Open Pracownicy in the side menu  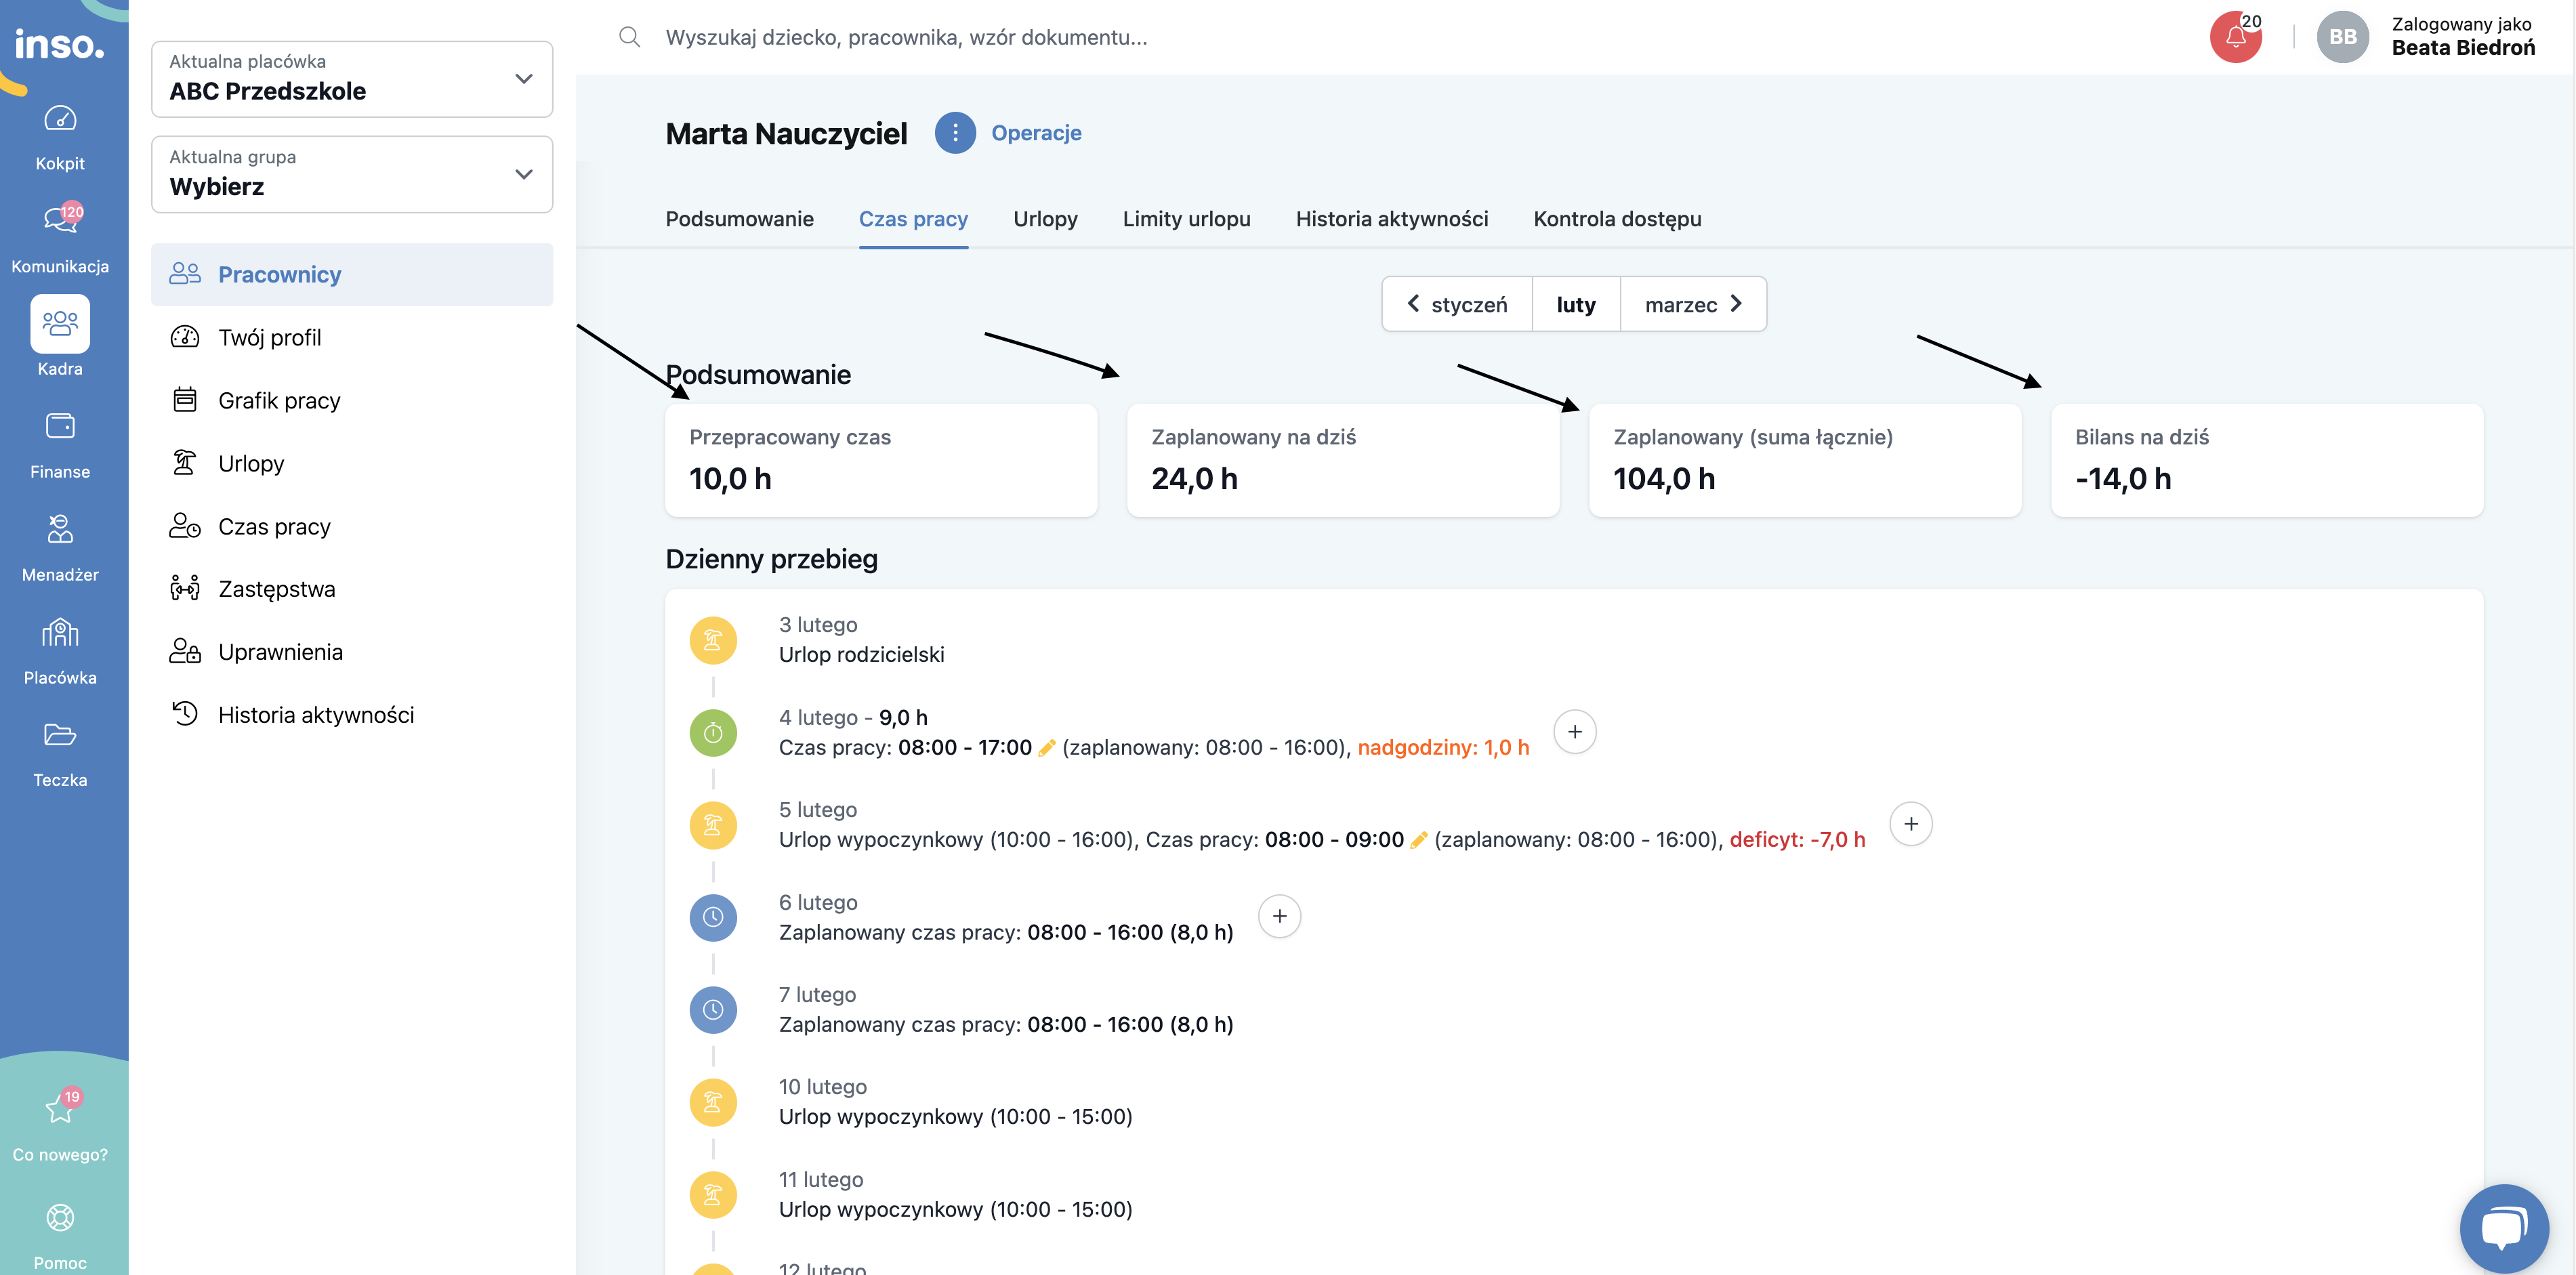coord(352,274)
